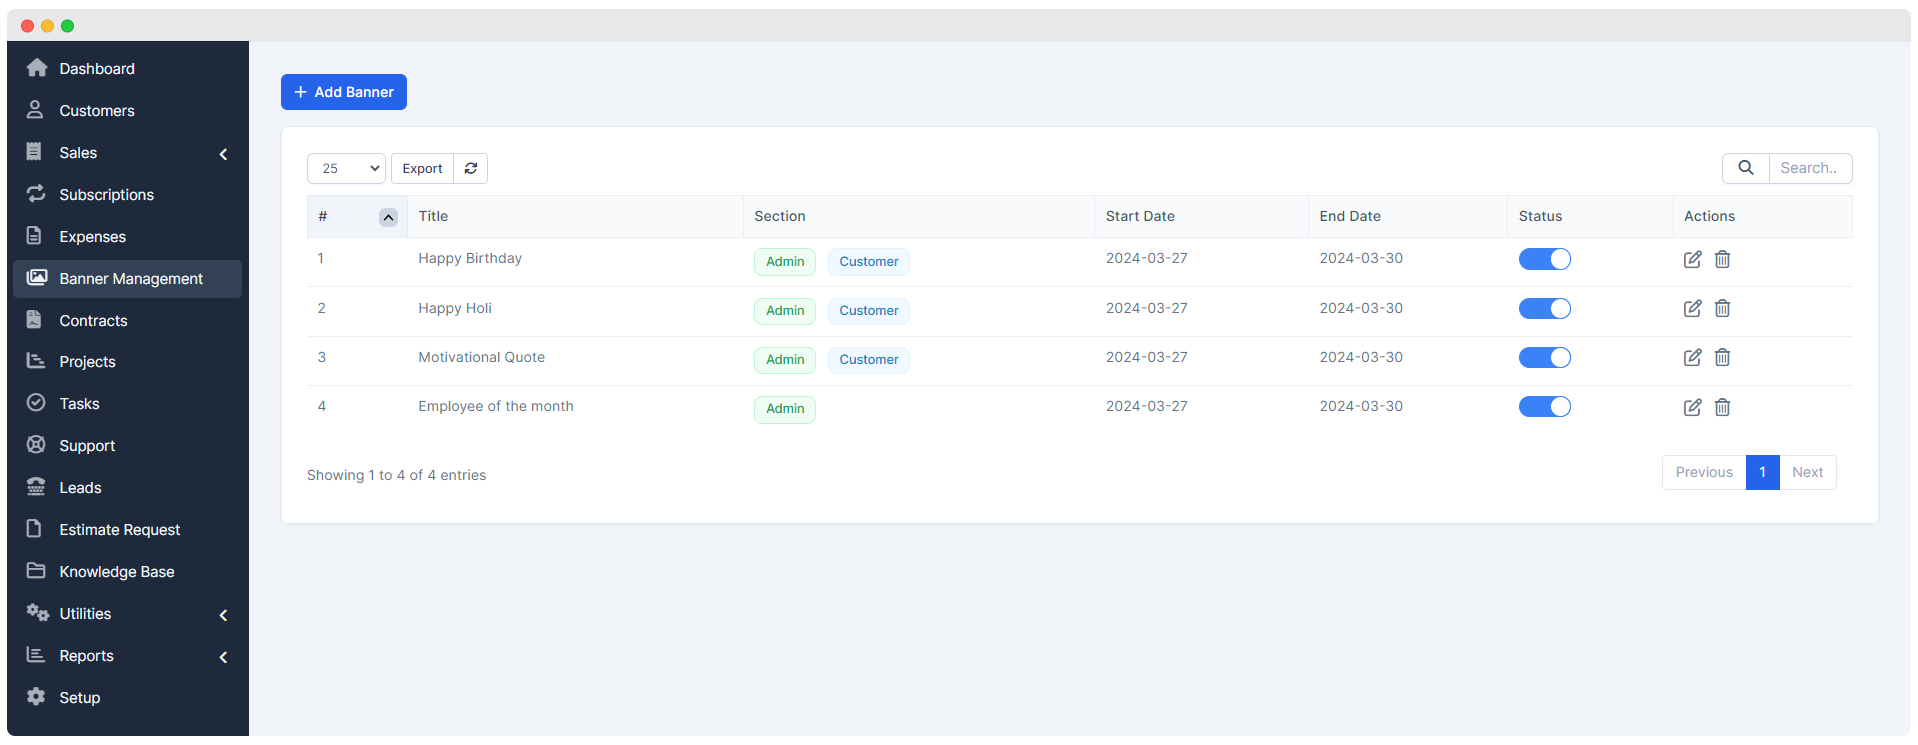Click the Add Banner button

(344, 92)
